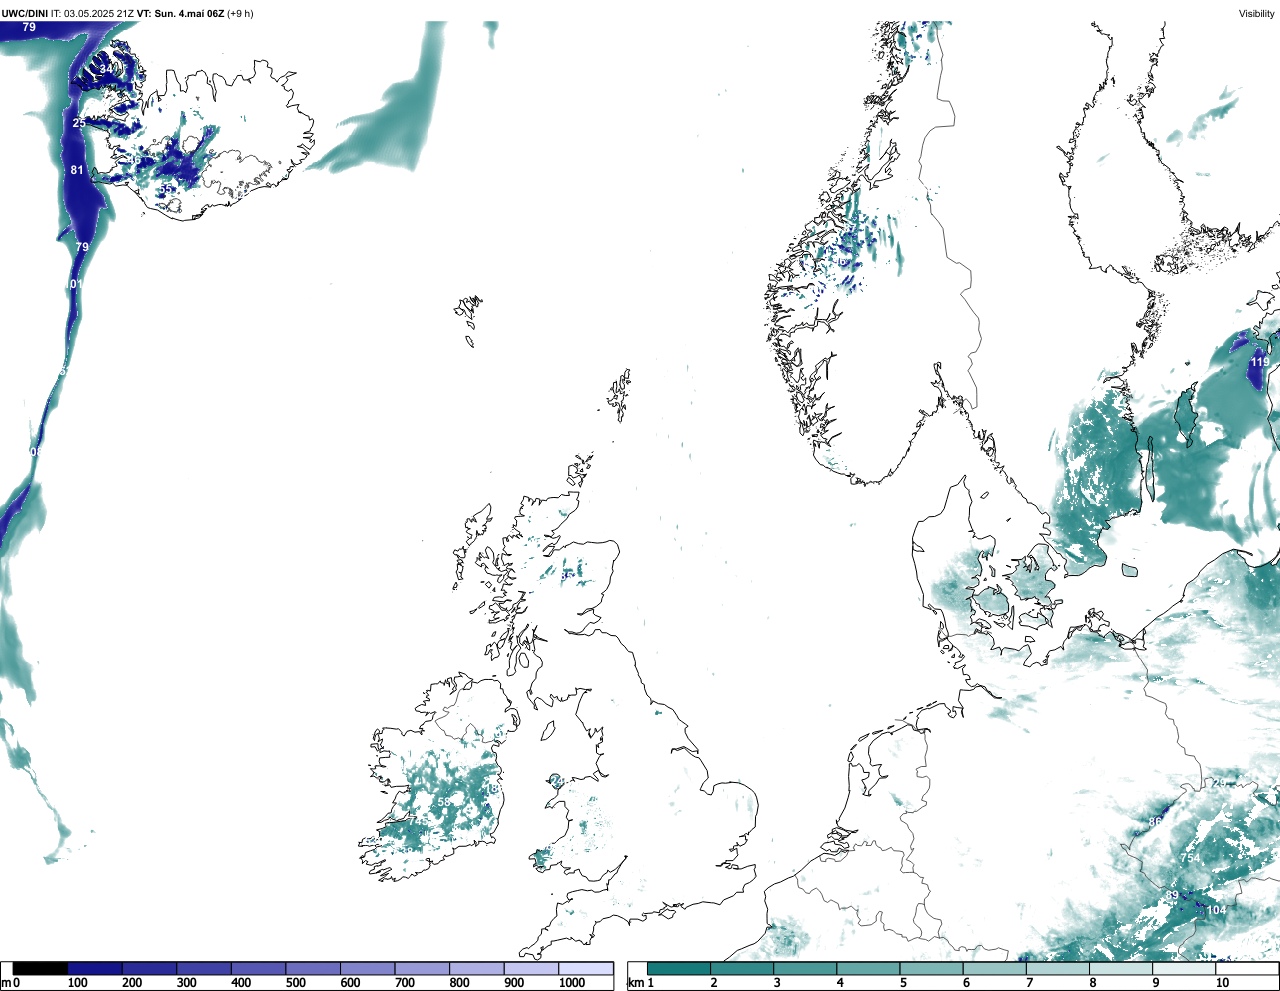This screenshot has height=991, width=1280.
Task: Click the '(+9 h)' forecast offset text
Action: coord(241,13)
